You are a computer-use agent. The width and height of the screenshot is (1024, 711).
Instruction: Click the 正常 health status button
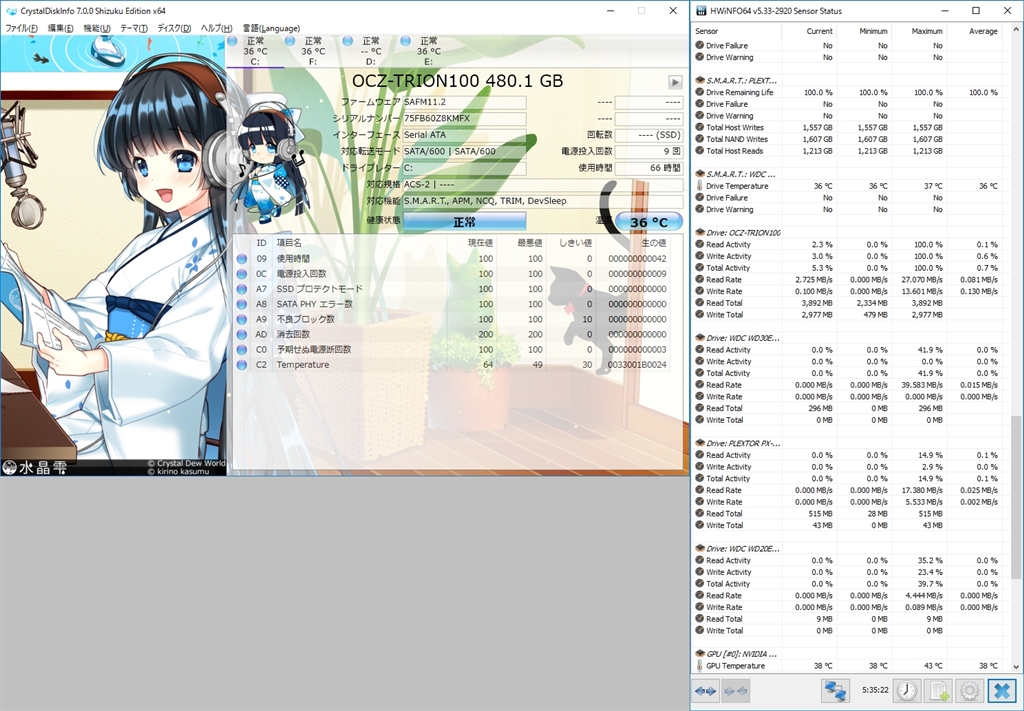click(464, 222)
